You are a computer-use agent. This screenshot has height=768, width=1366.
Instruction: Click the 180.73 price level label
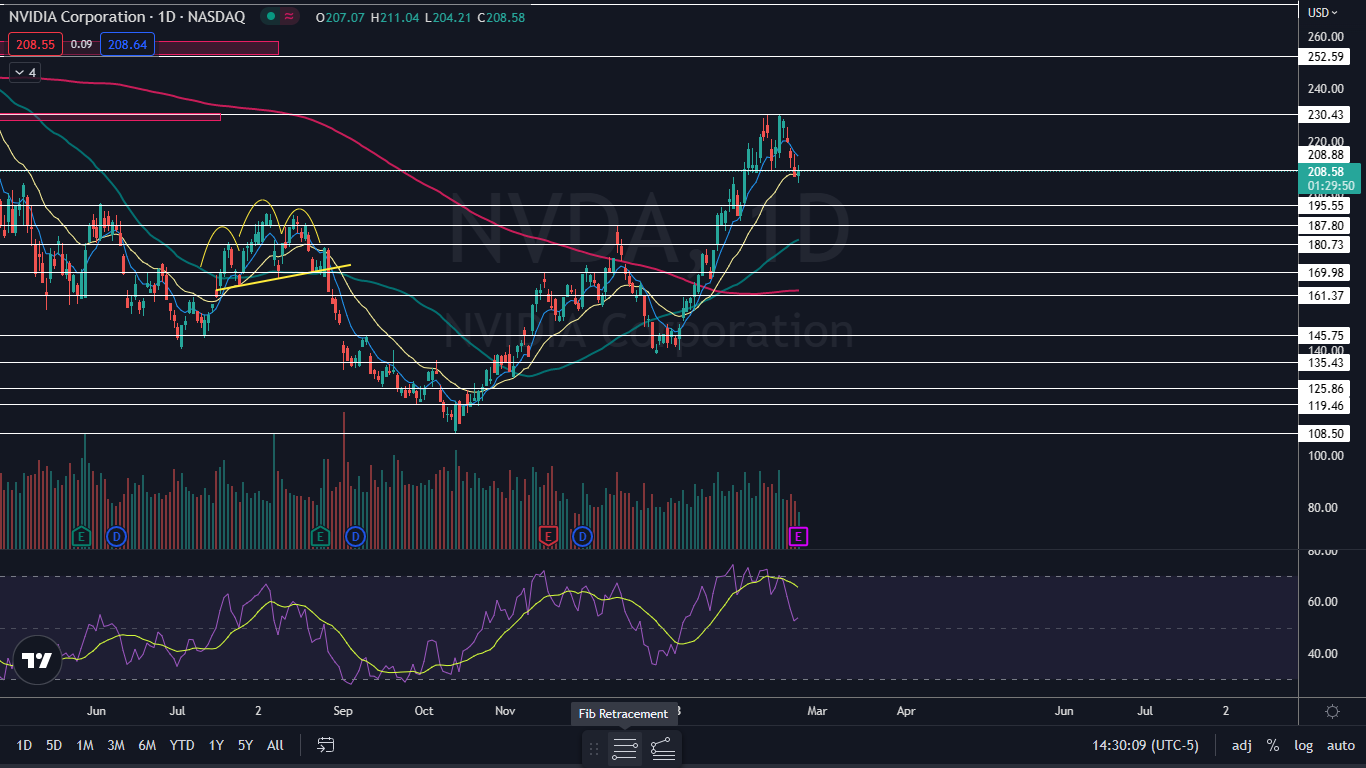(x=1326, y=245)
